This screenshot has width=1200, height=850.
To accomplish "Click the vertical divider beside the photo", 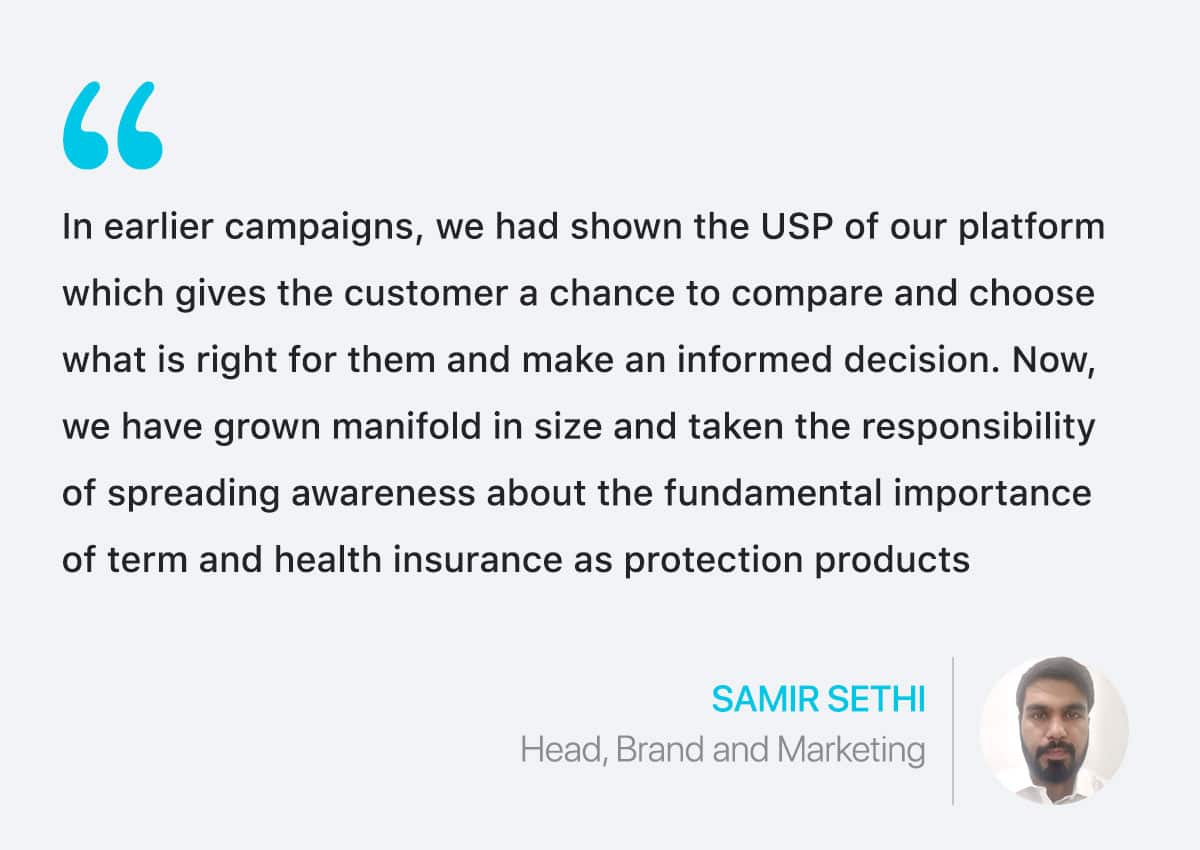I will [952, 731].
